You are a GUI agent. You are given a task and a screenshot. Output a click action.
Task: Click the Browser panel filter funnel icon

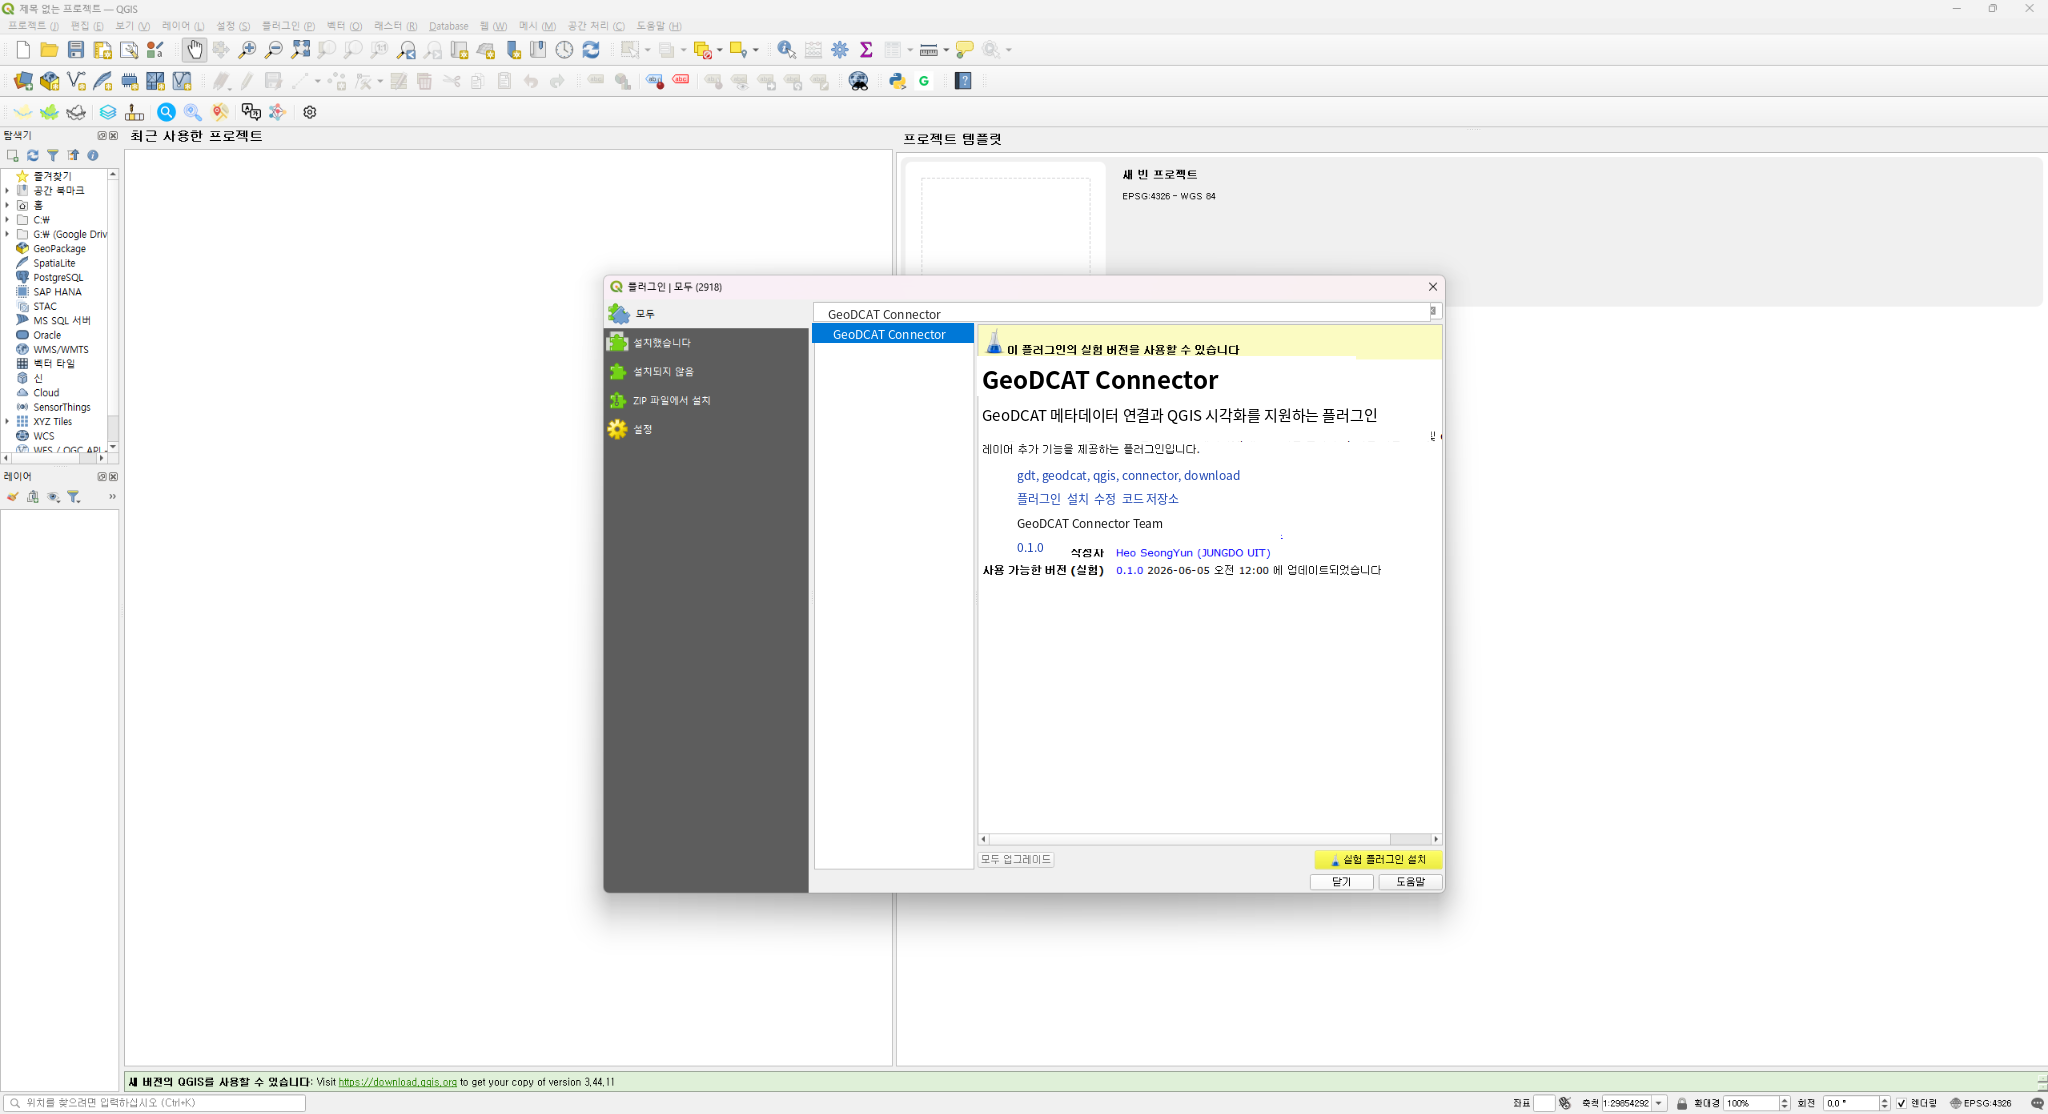[53, 155]
